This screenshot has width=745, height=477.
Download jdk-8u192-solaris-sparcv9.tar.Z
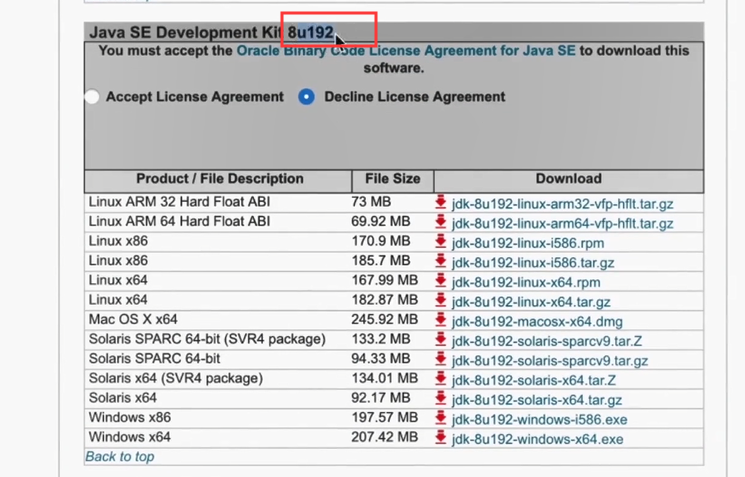point(547,341)
